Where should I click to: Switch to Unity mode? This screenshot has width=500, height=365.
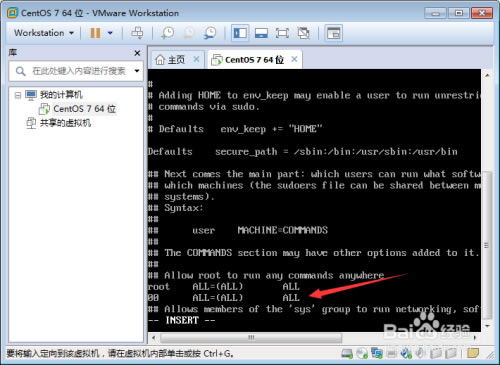tap(303, 33)
